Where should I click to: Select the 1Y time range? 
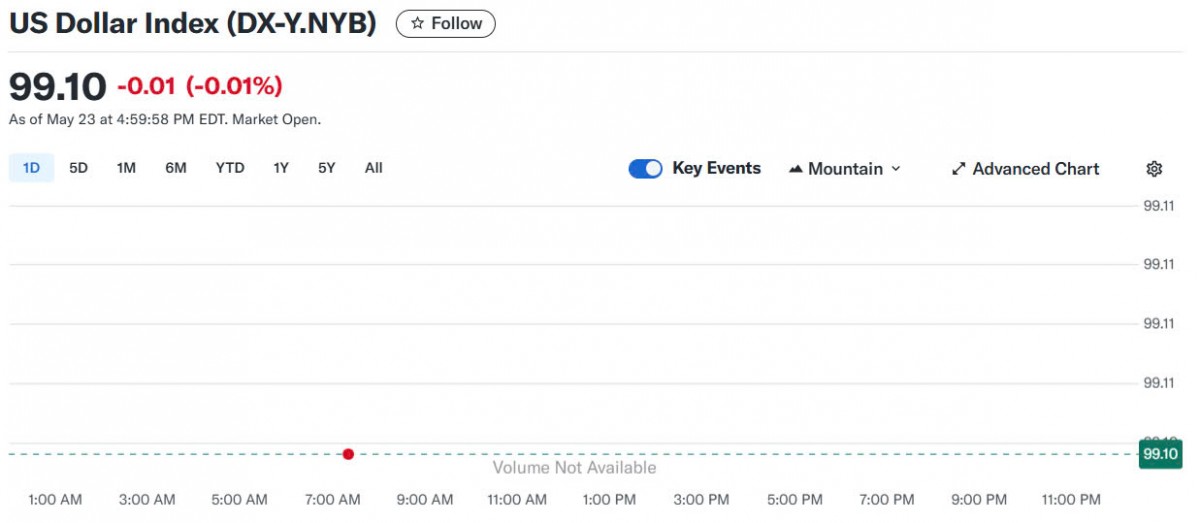tap(281, 168)
